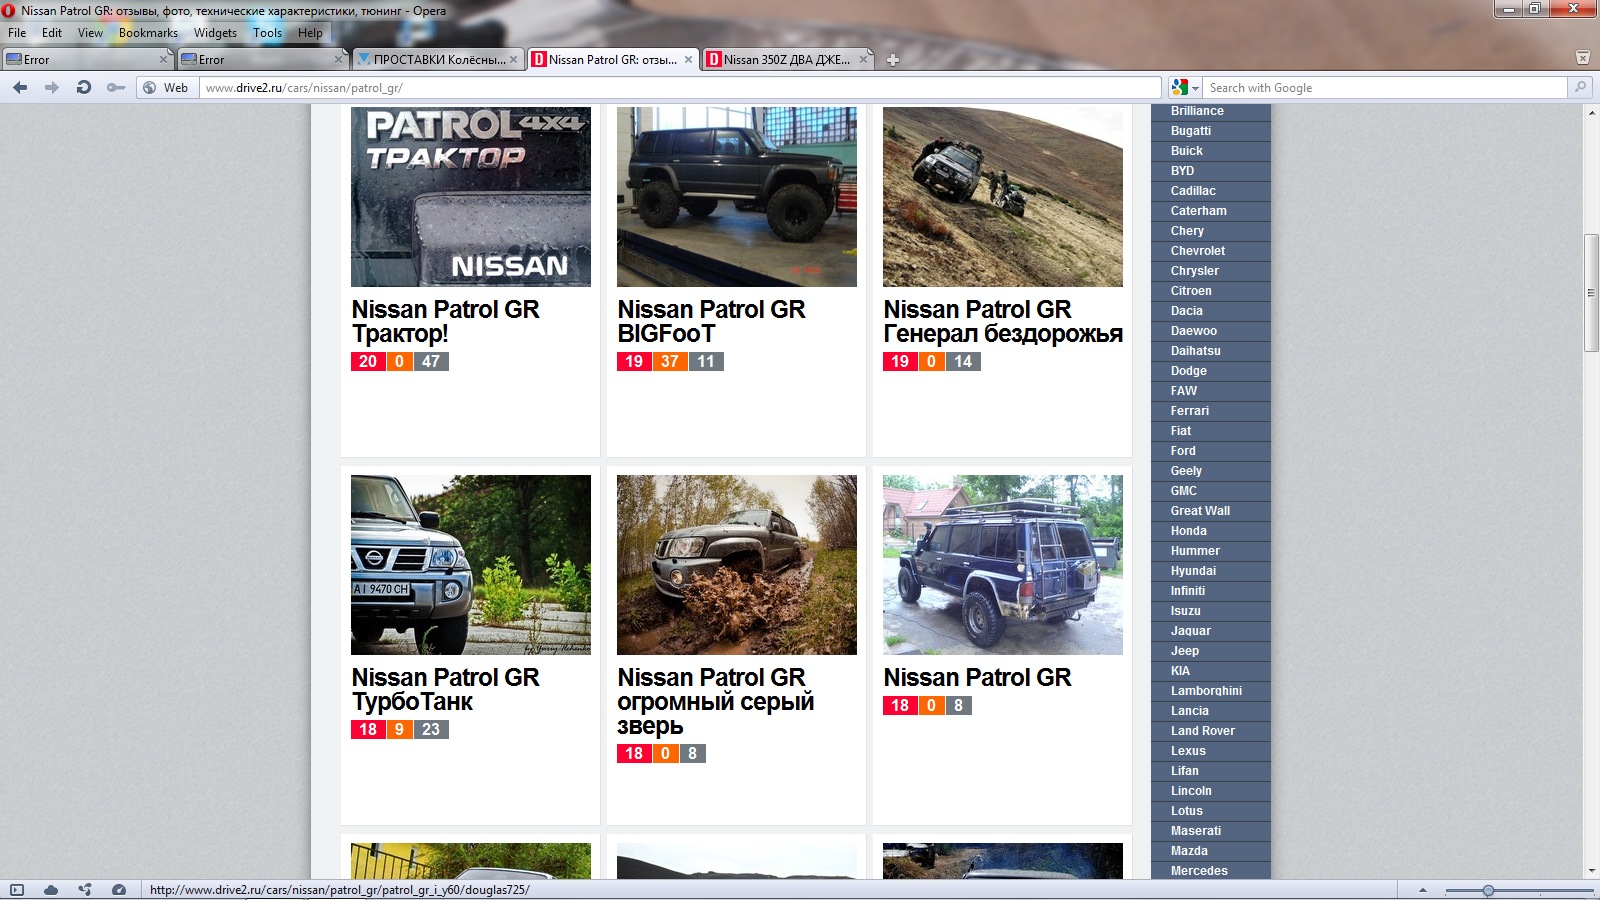Go forward to the next page
The height and width of the screenshot is (900, 1600).
coord(51,88)
